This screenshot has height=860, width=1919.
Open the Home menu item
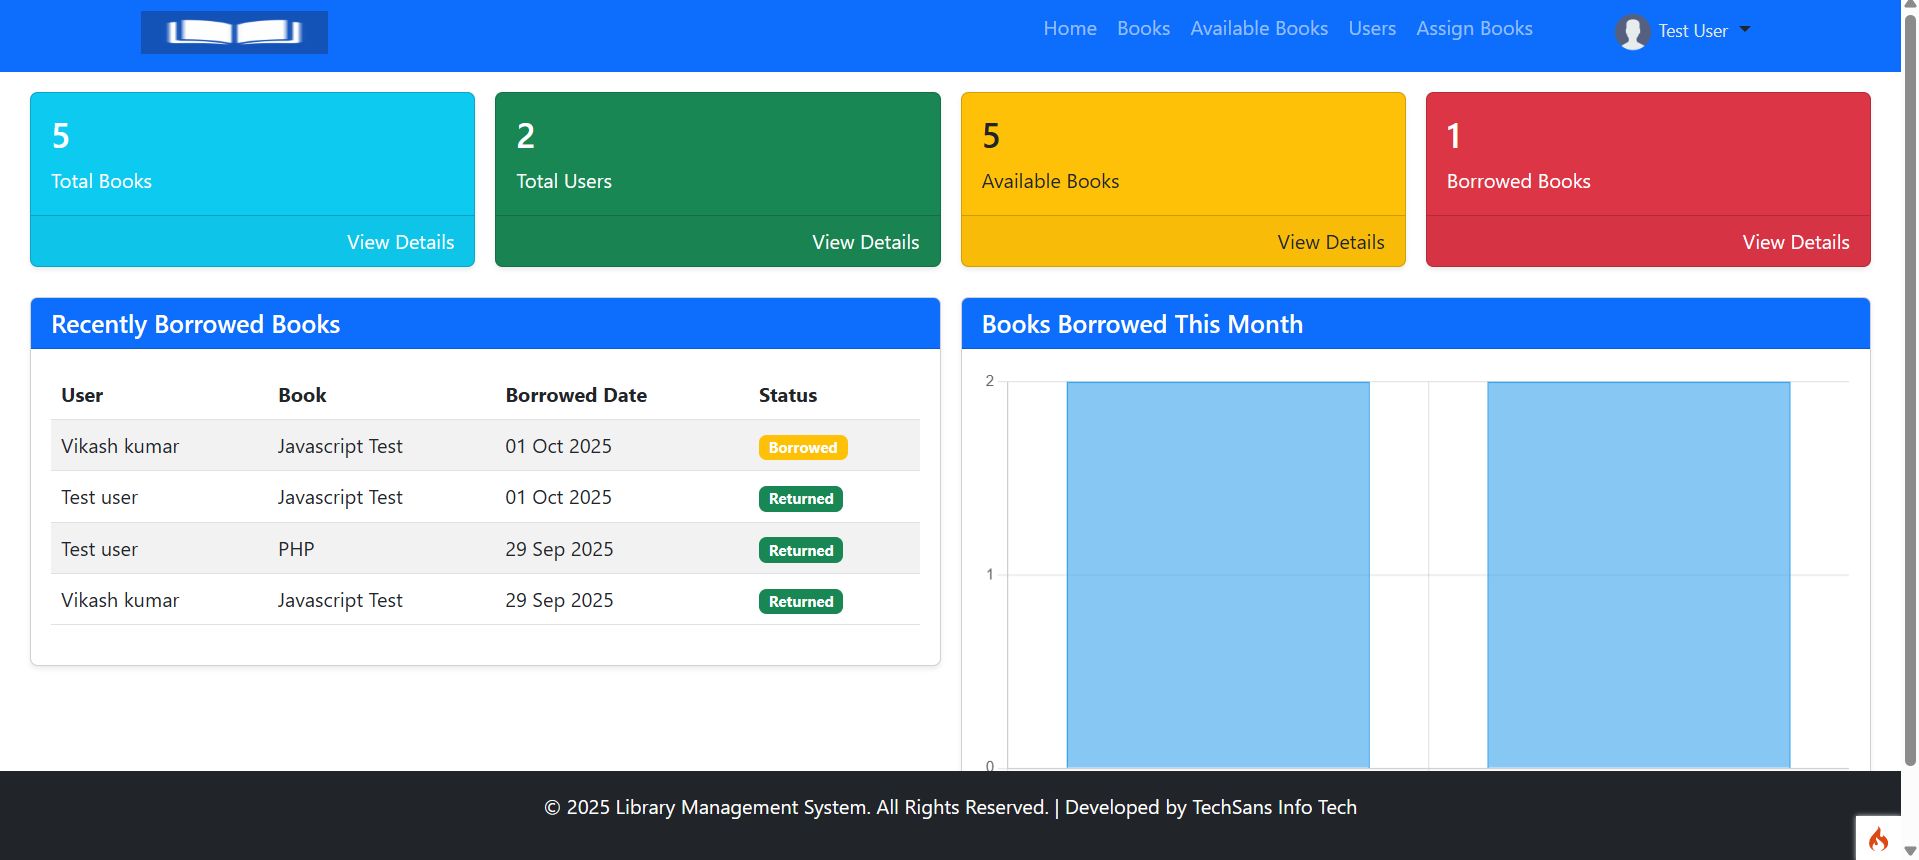1069,29
